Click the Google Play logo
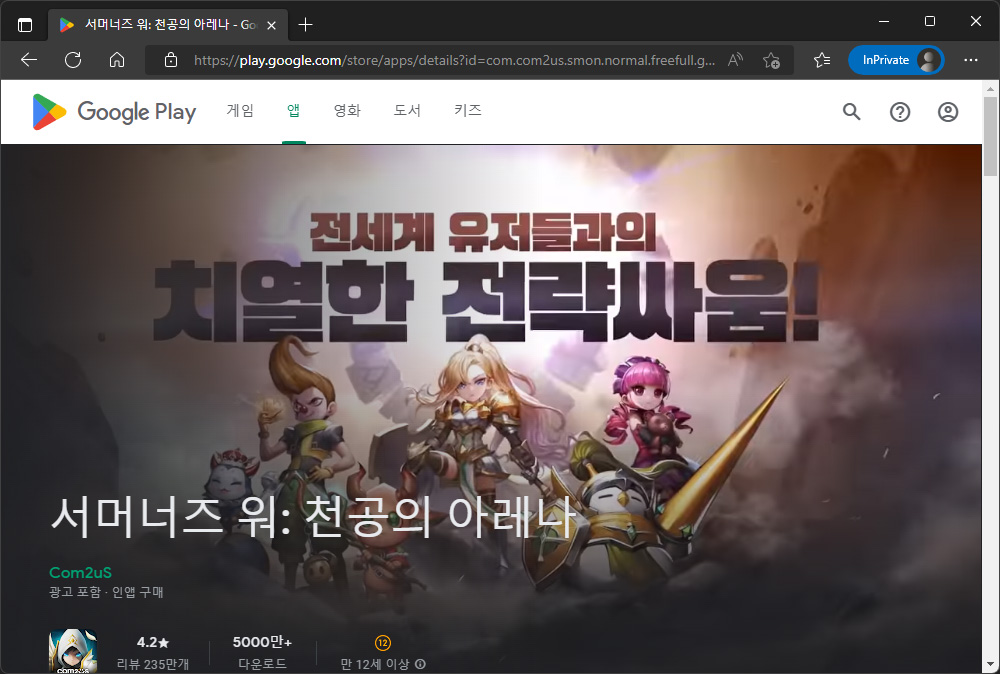The image size is (1000, 674). pos(115,112)
